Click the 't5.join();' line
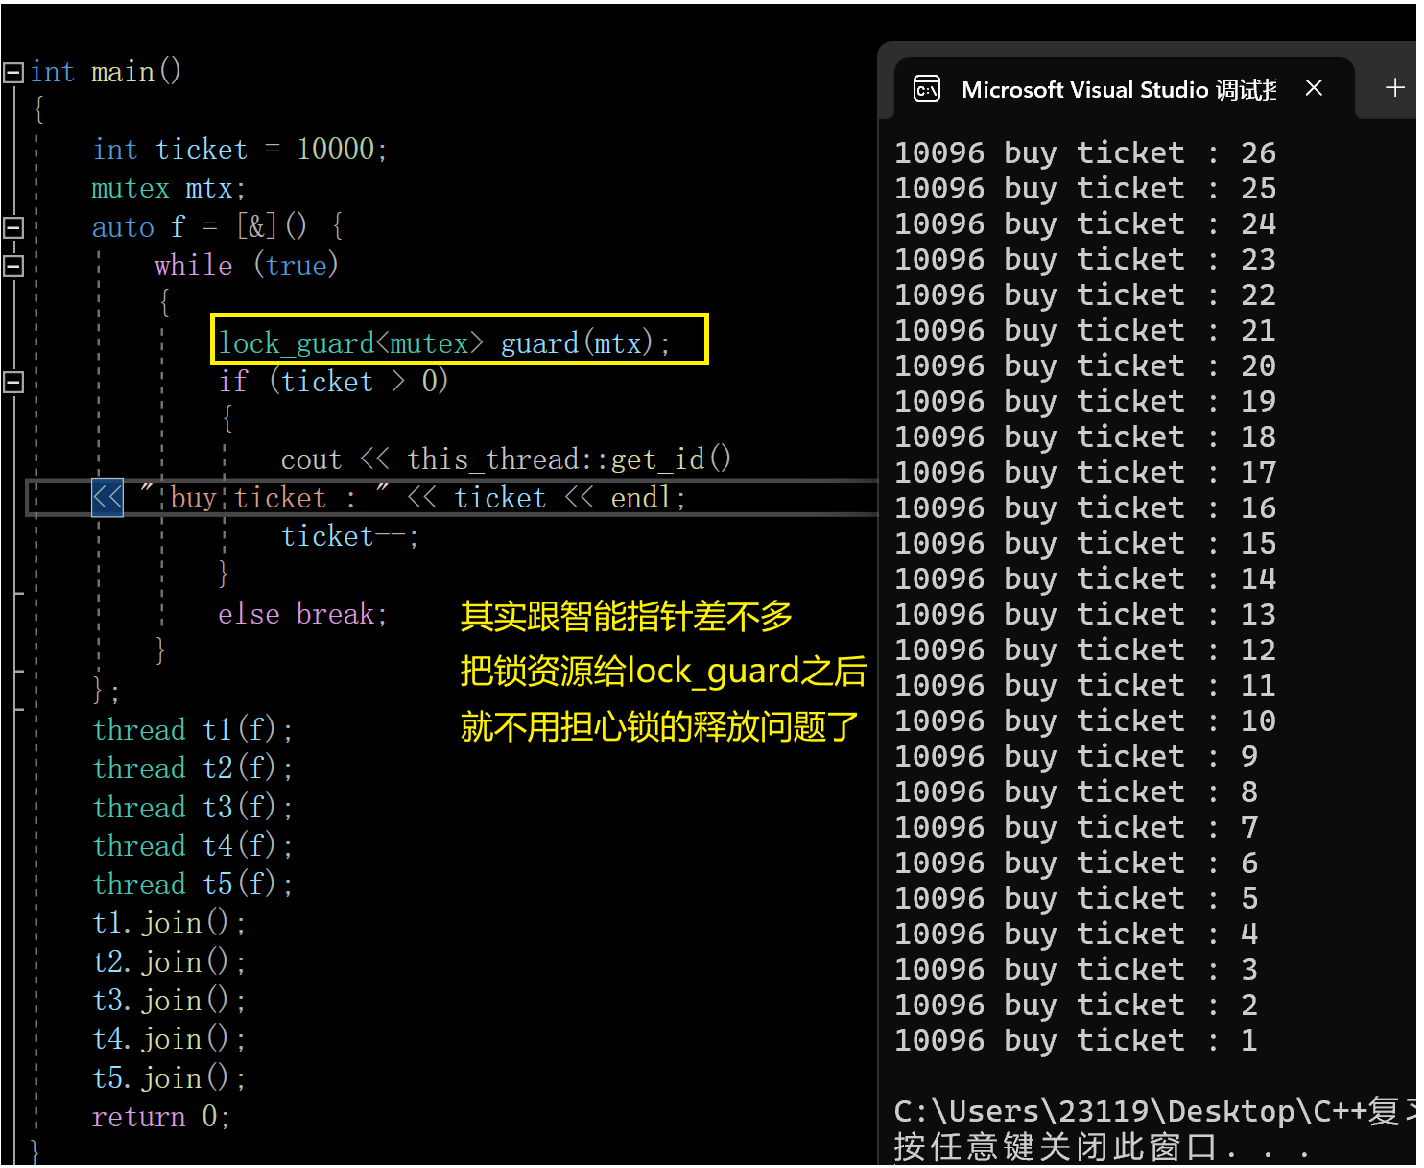This screenshot has height=1168, width=1424. pyautogui.click(x=169, y=1079)
